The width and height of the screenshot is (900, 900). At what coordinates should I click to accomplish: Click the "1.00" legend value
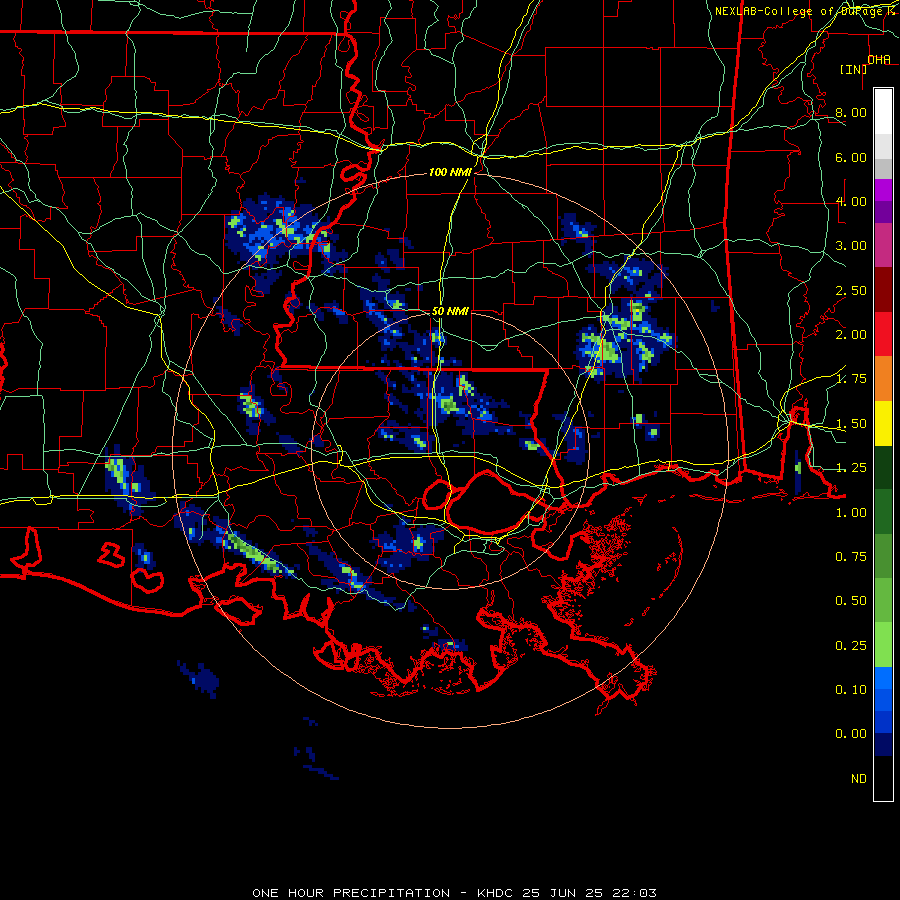851,513
